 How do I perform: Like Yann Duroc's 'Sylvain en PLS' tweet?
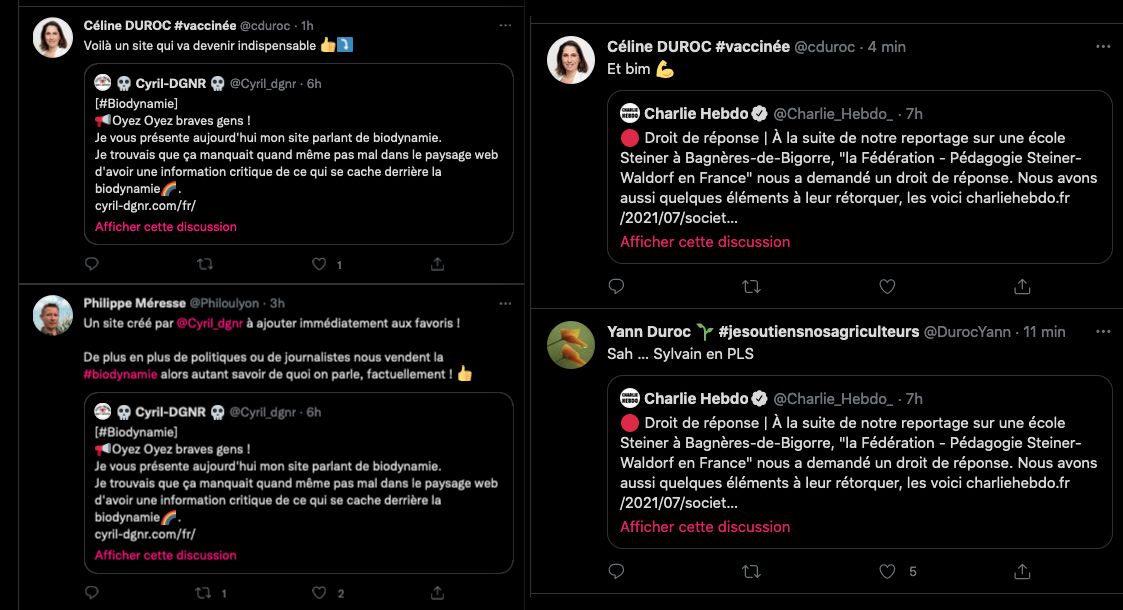coord(886,571)
